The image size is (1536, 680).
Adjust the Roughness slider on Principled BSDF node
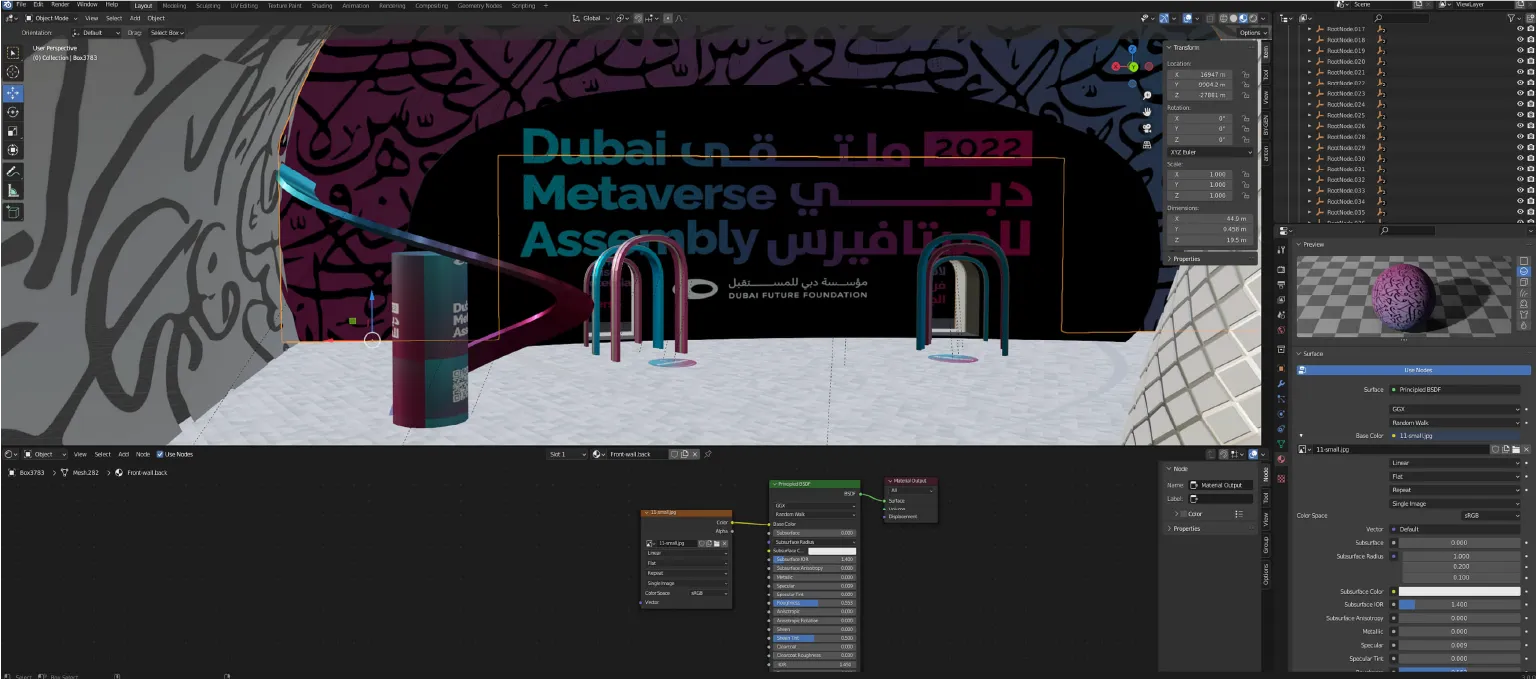pyautogui.click(x=815, y=603)
